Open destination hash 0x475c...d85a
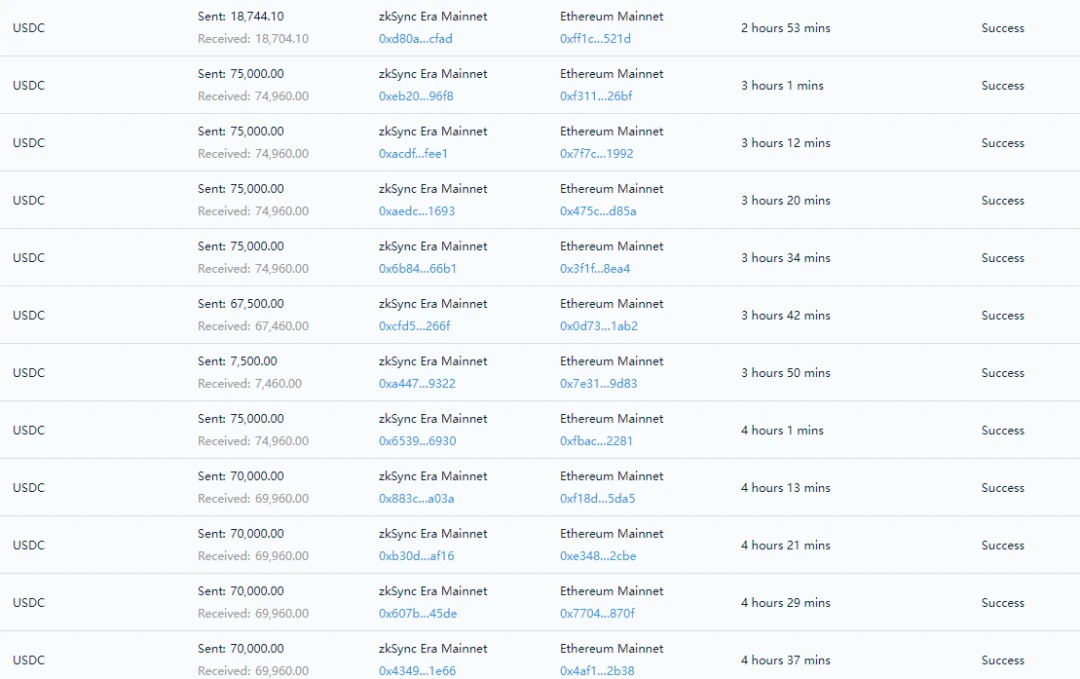Image resolution: width=1080 pixels, height=679 pixels. pos(598,211)
